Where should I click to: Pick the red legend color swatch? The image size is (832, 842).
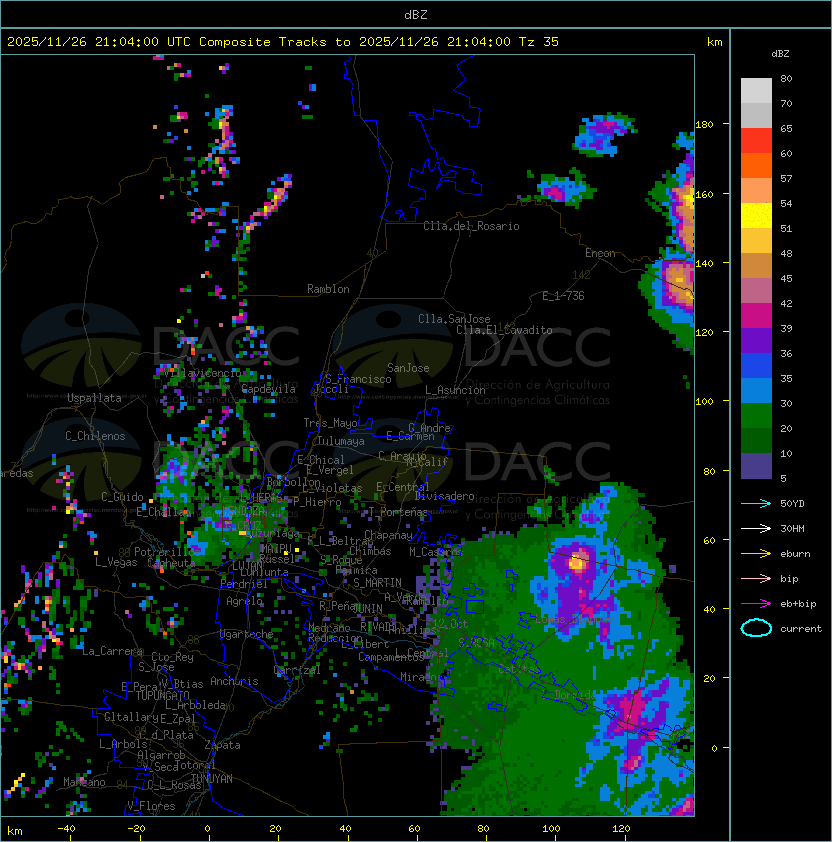tap(756, 140)
